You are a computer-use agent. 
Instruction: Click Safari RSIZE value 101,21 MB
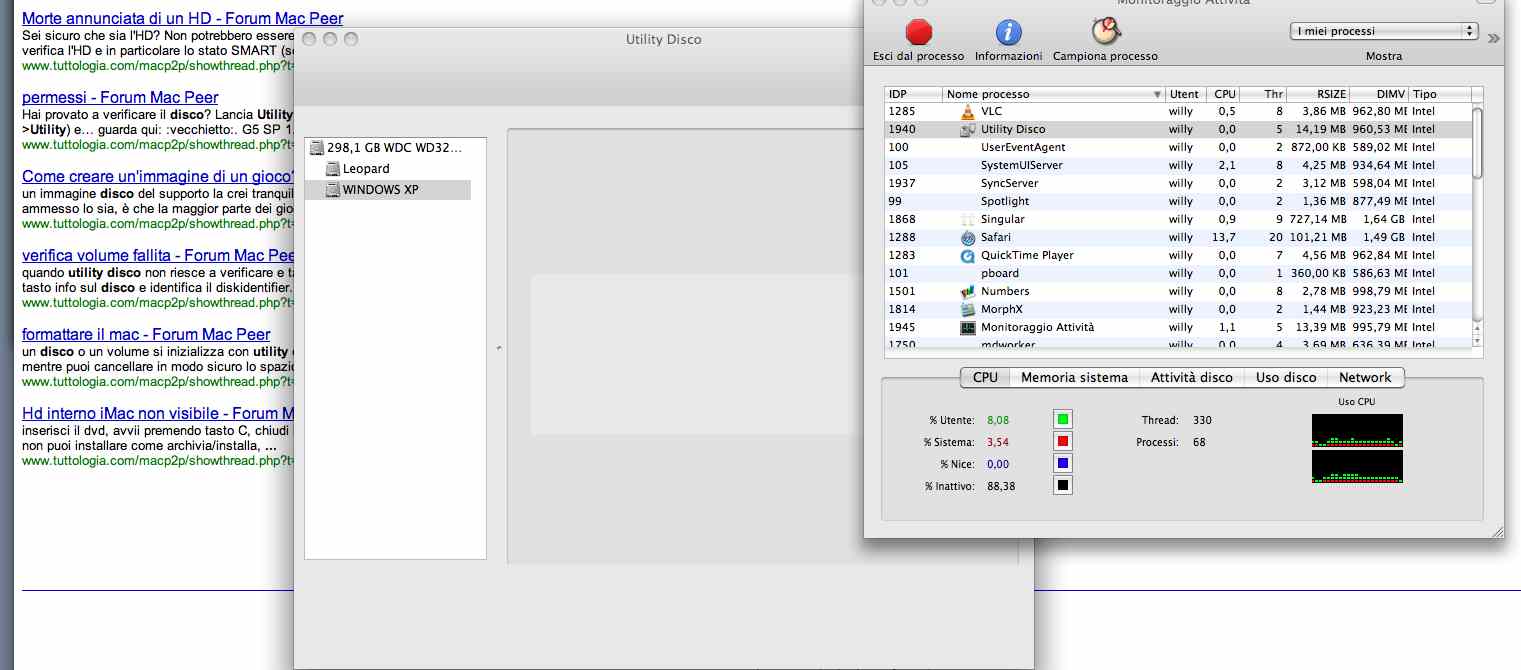point(1318,237)
